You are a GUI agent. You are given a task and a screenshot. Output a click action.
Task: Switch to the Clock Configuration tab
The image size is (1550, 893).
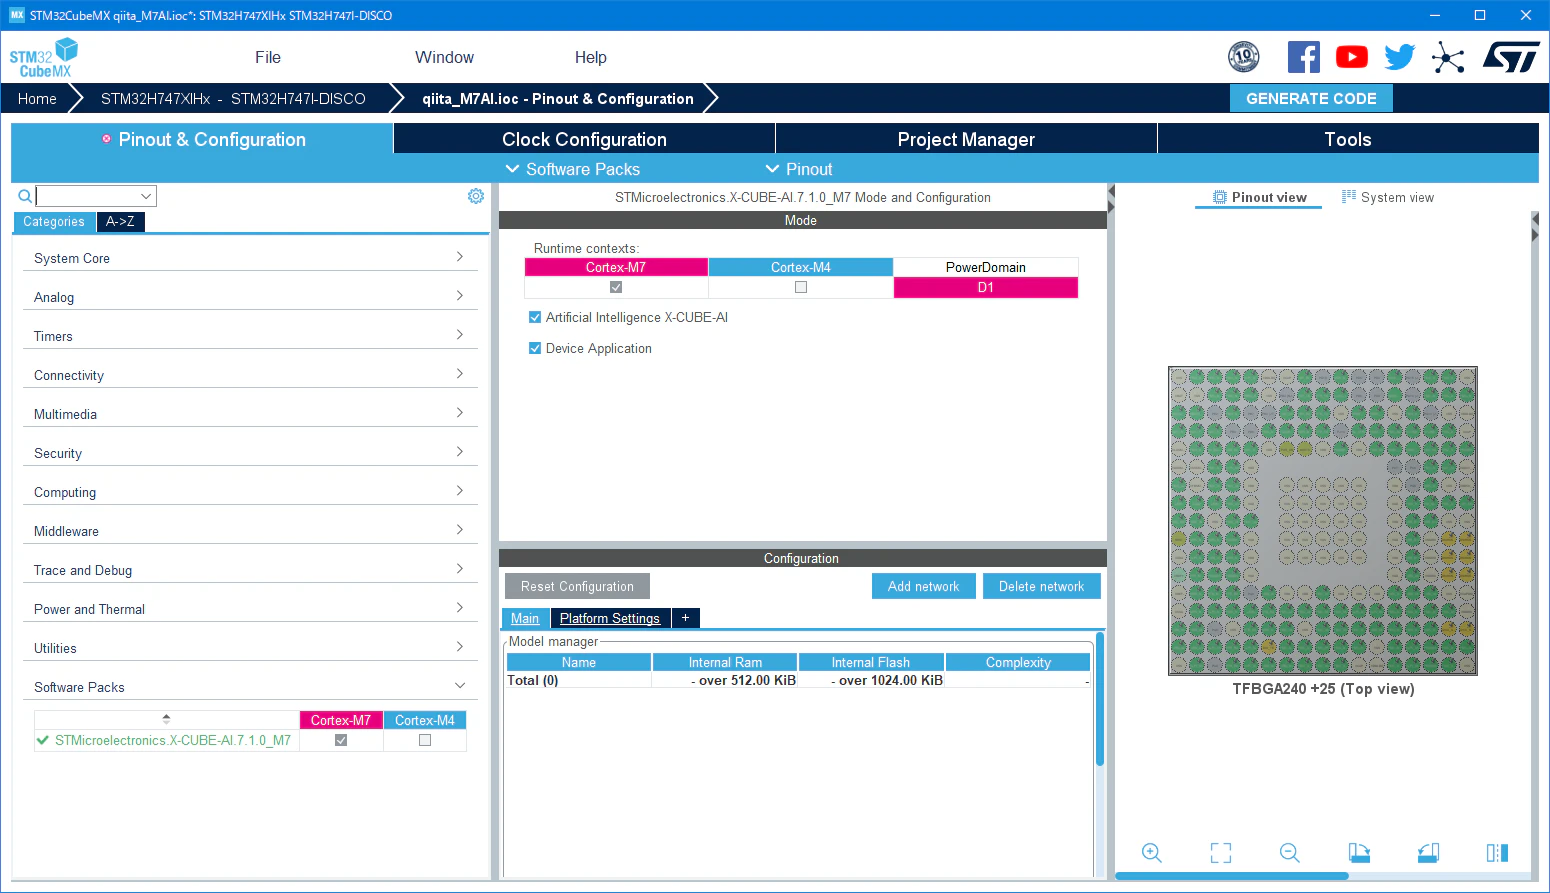[x=584, y=139]
